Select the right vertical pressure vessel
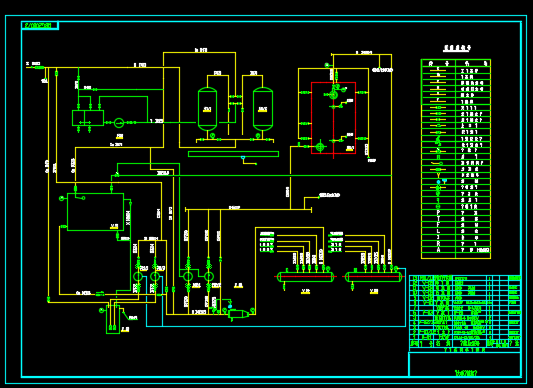The height and width of the screenshot is (388, 533). (x=263, y=109)
